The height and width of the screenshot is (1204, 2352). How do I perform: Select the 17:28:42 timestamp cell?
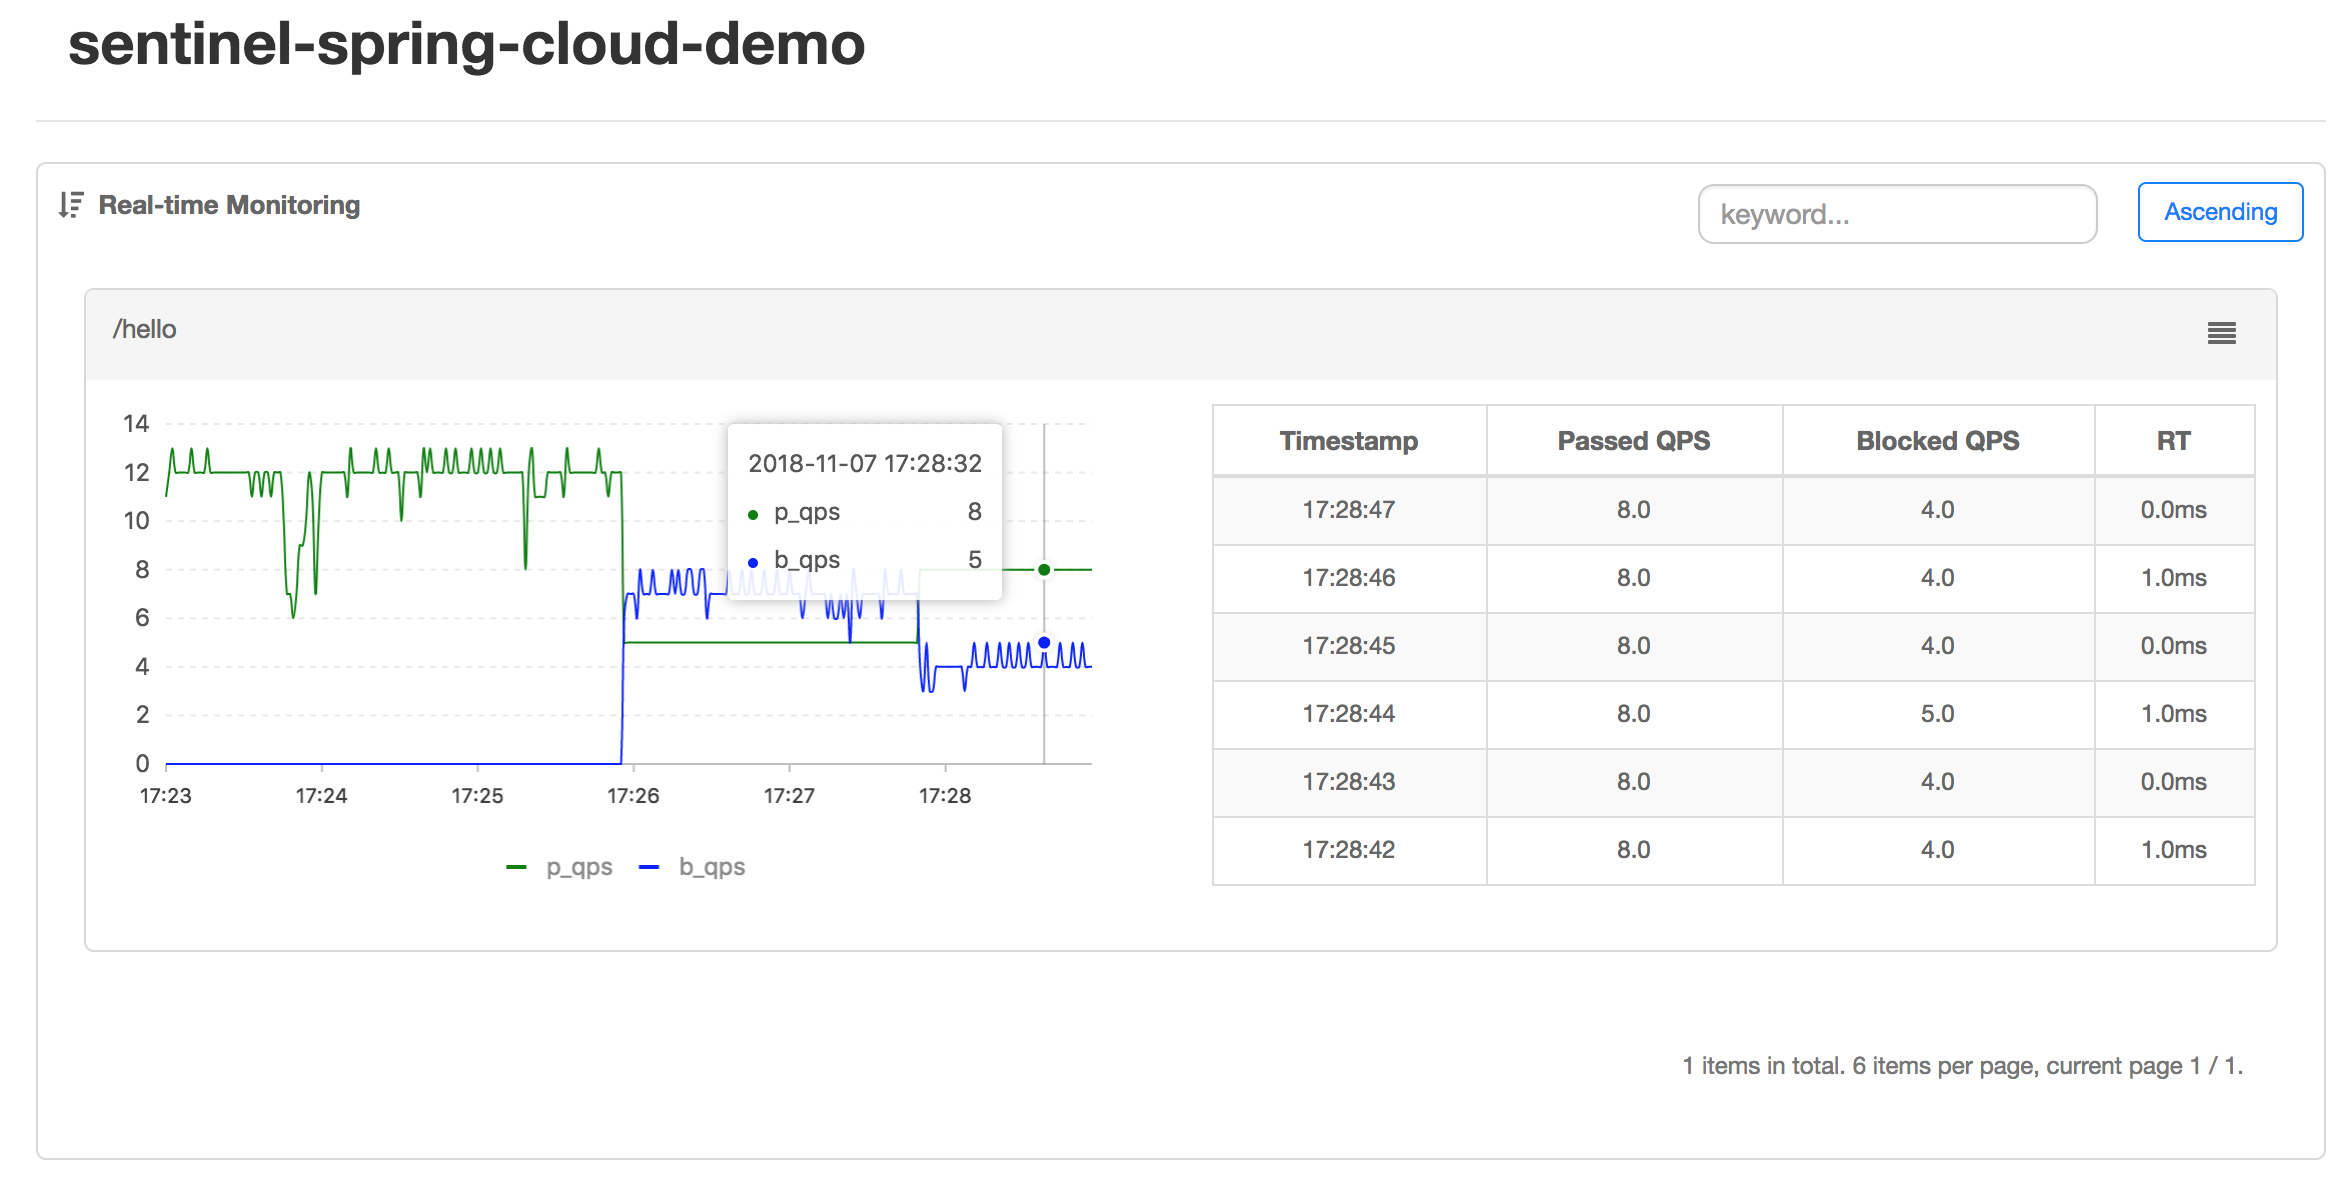[x=1349, y=850]
